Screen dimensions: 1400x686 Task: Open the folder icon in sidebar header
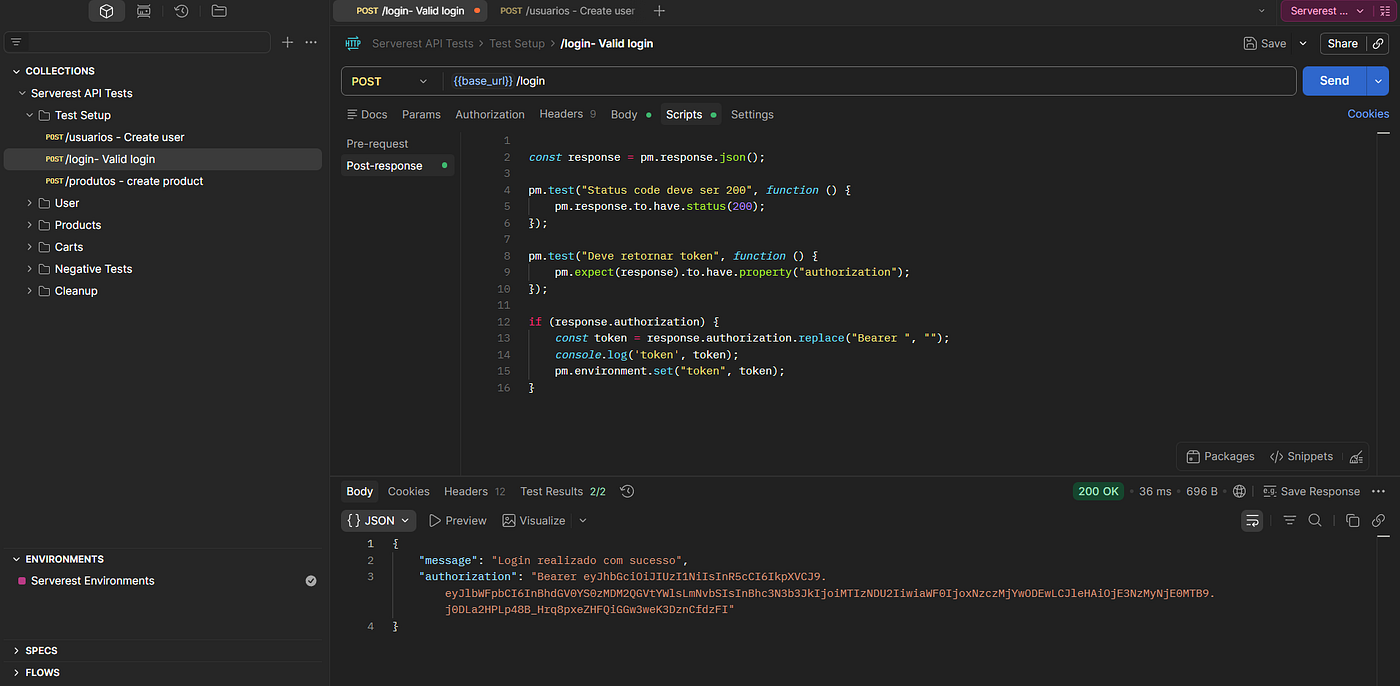coord(219,11)
